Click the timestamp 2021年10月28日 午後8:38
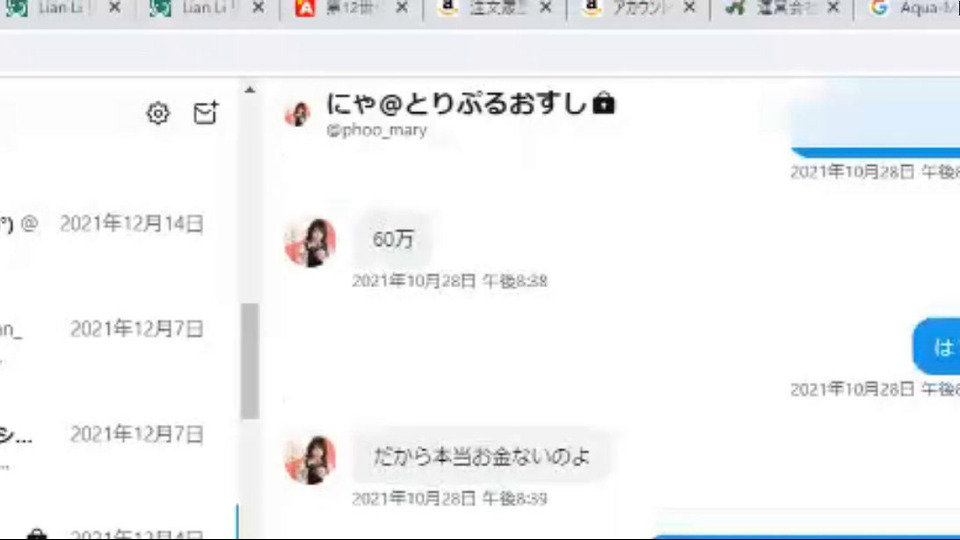Image resolution: width=960 pixels, height=540 pixels. coord(449,281)
